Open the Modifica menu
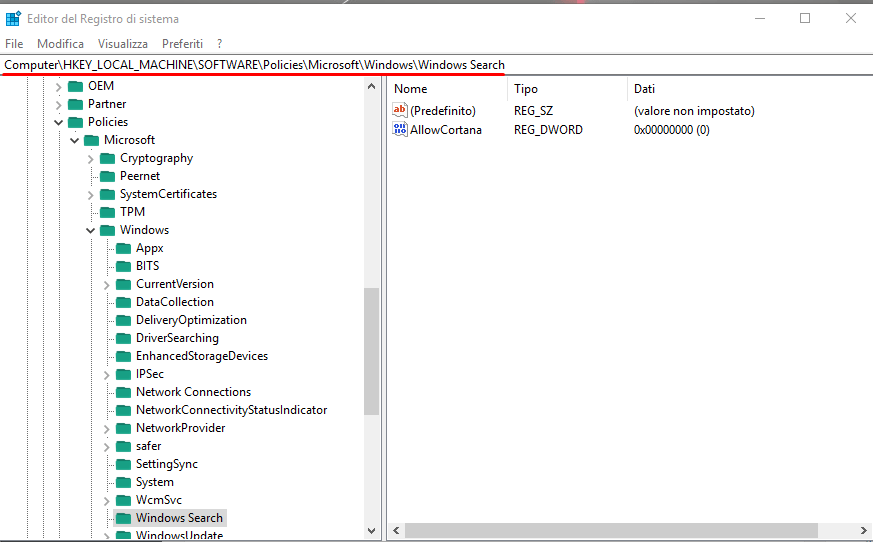Screen dimensions: 873x542 60,43
